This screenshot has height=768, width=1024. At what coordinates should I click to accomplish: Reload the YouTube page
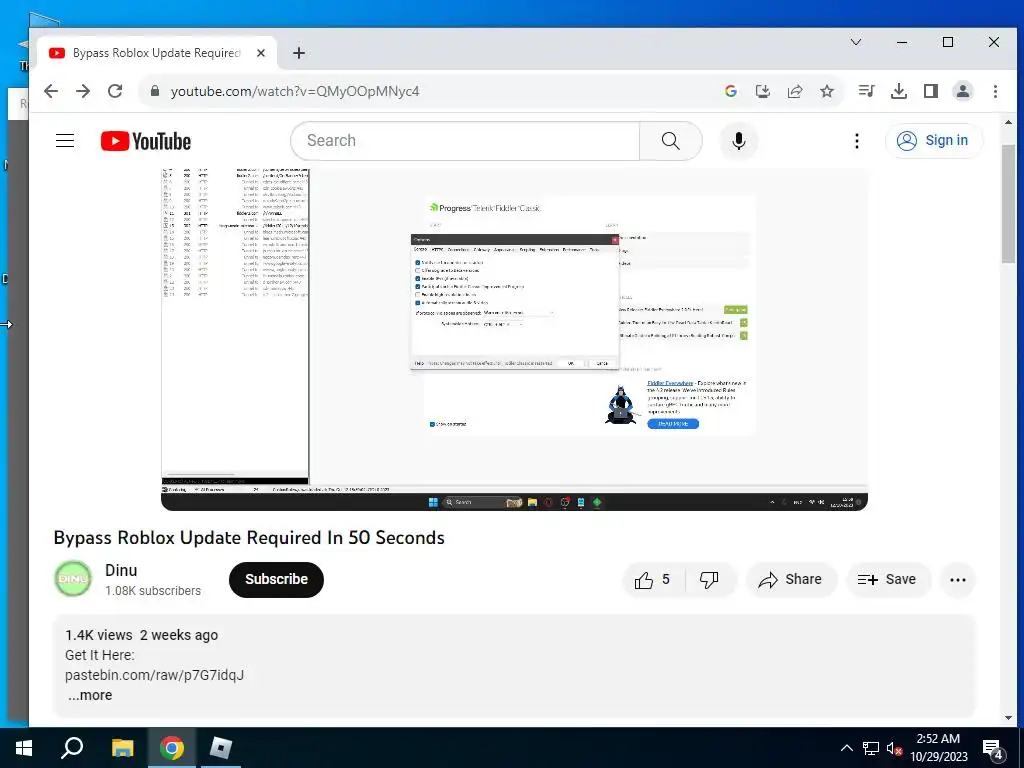point(115,91)
